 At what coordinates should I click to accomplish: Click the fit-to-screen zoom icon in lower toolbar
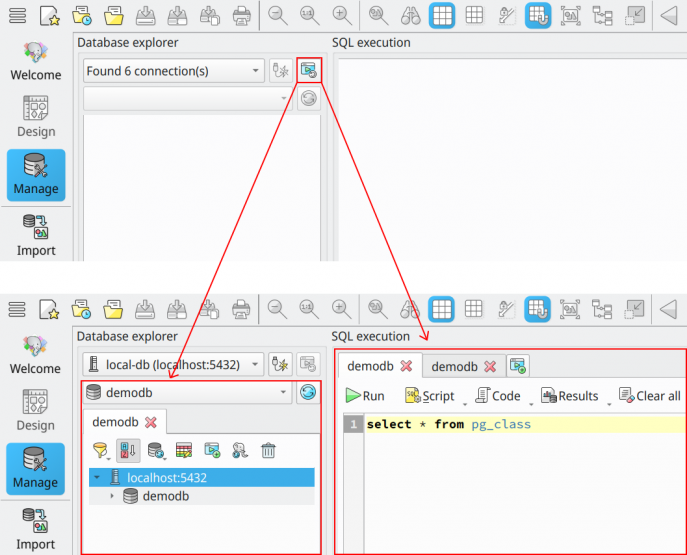(x=570, y=310)
